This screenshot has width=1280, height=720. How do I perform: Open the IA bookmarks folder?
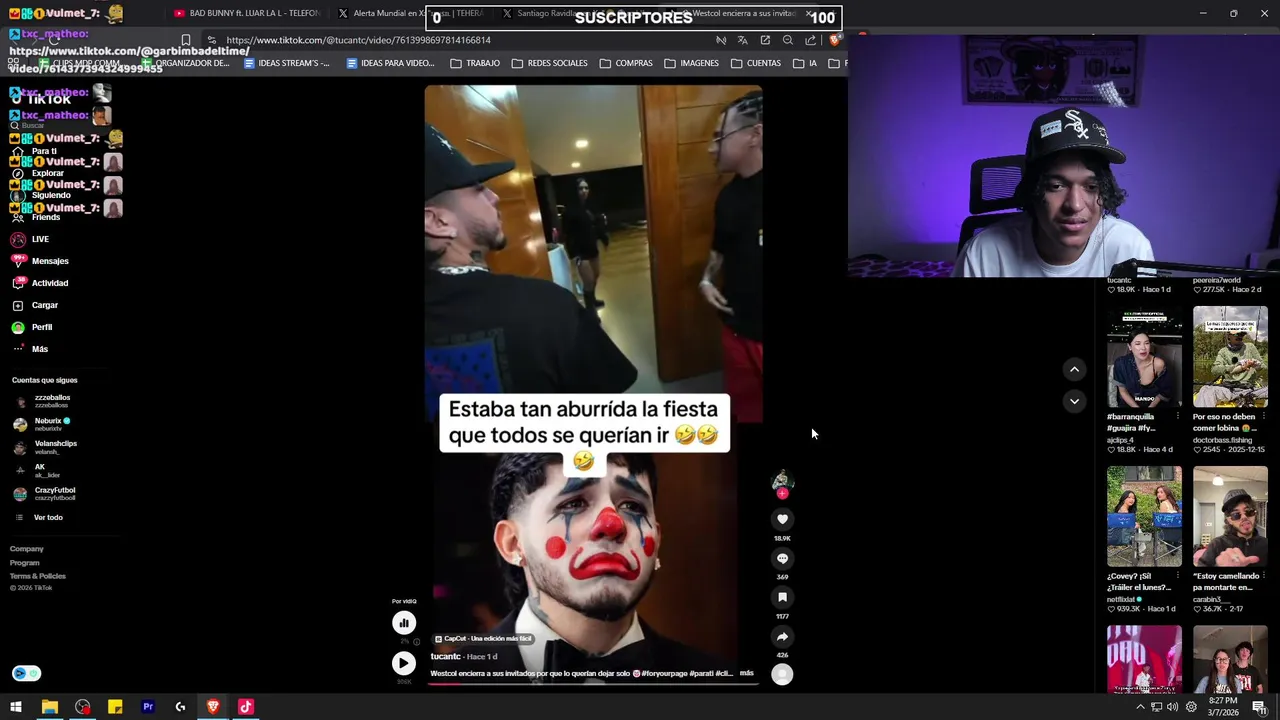click(805, 63)
